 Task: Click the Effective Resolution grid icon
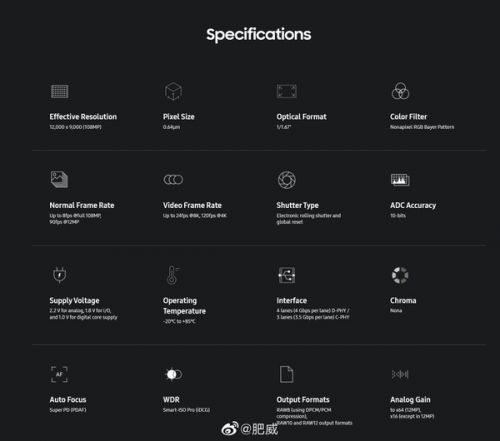point(60,91)
